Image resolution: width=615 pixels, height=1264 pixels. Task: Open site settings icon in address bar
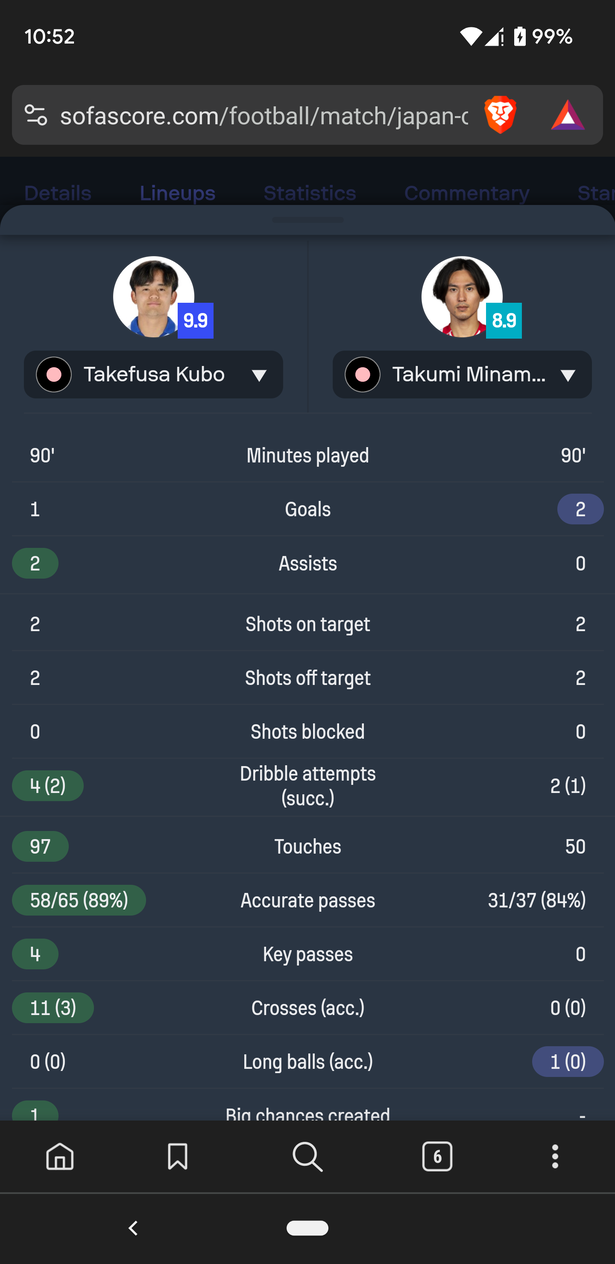click(x=36, y=116)
